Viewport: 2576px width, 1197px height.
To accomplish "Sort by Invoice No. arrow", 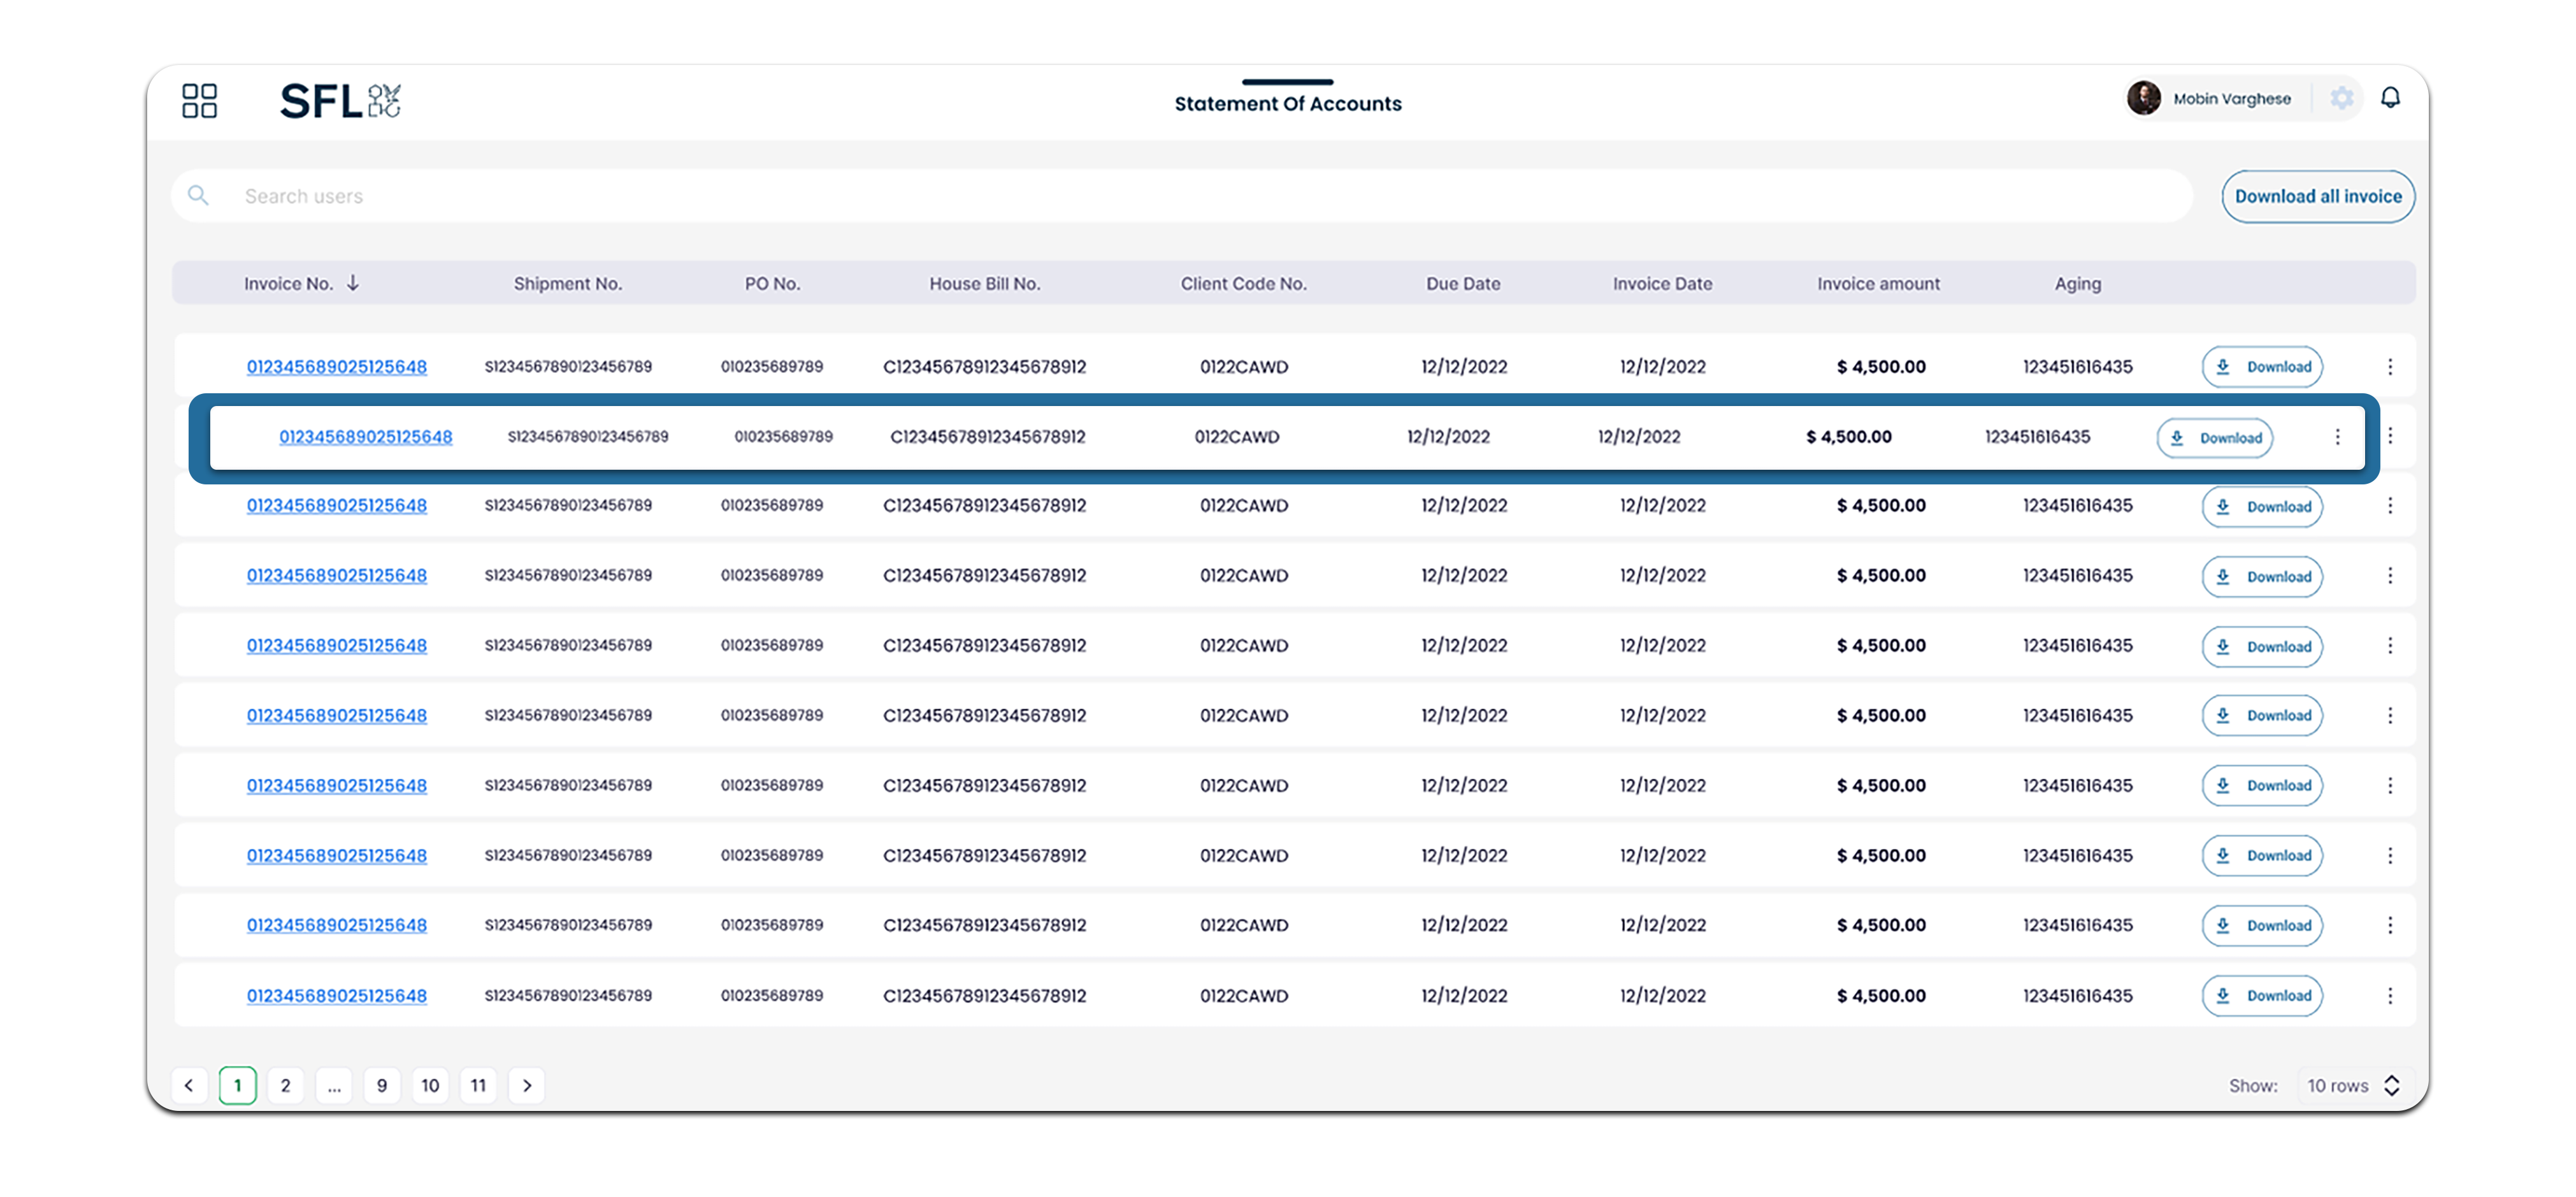I will click(353, 284).
